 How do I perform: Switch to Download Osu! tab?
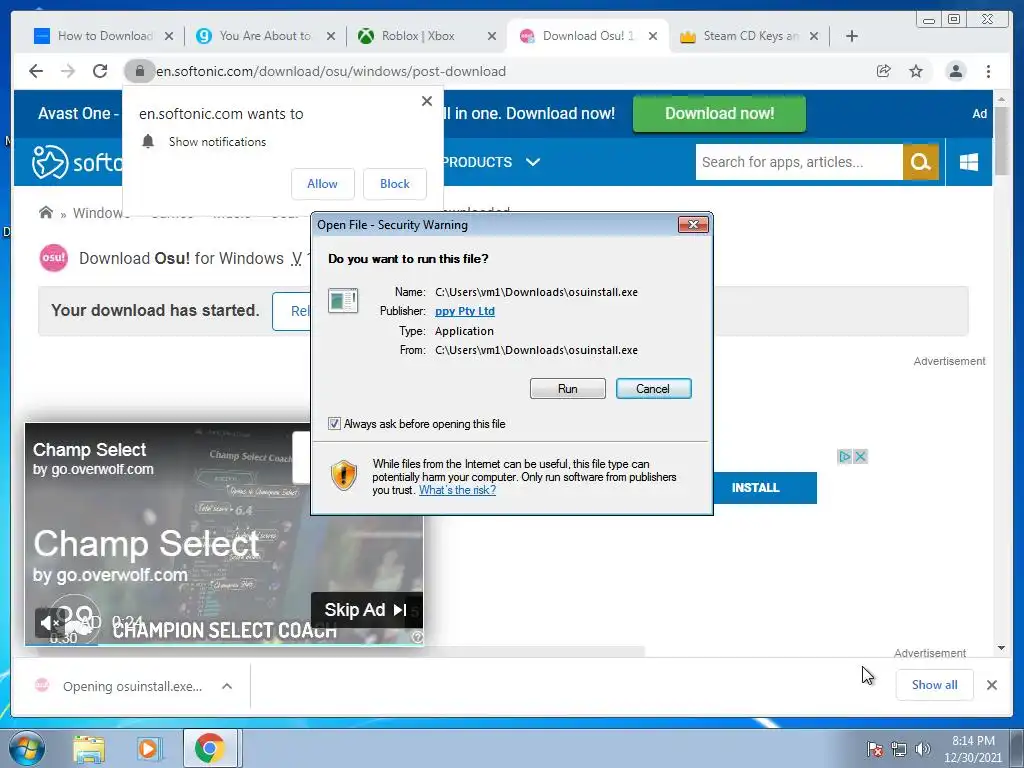588,36
